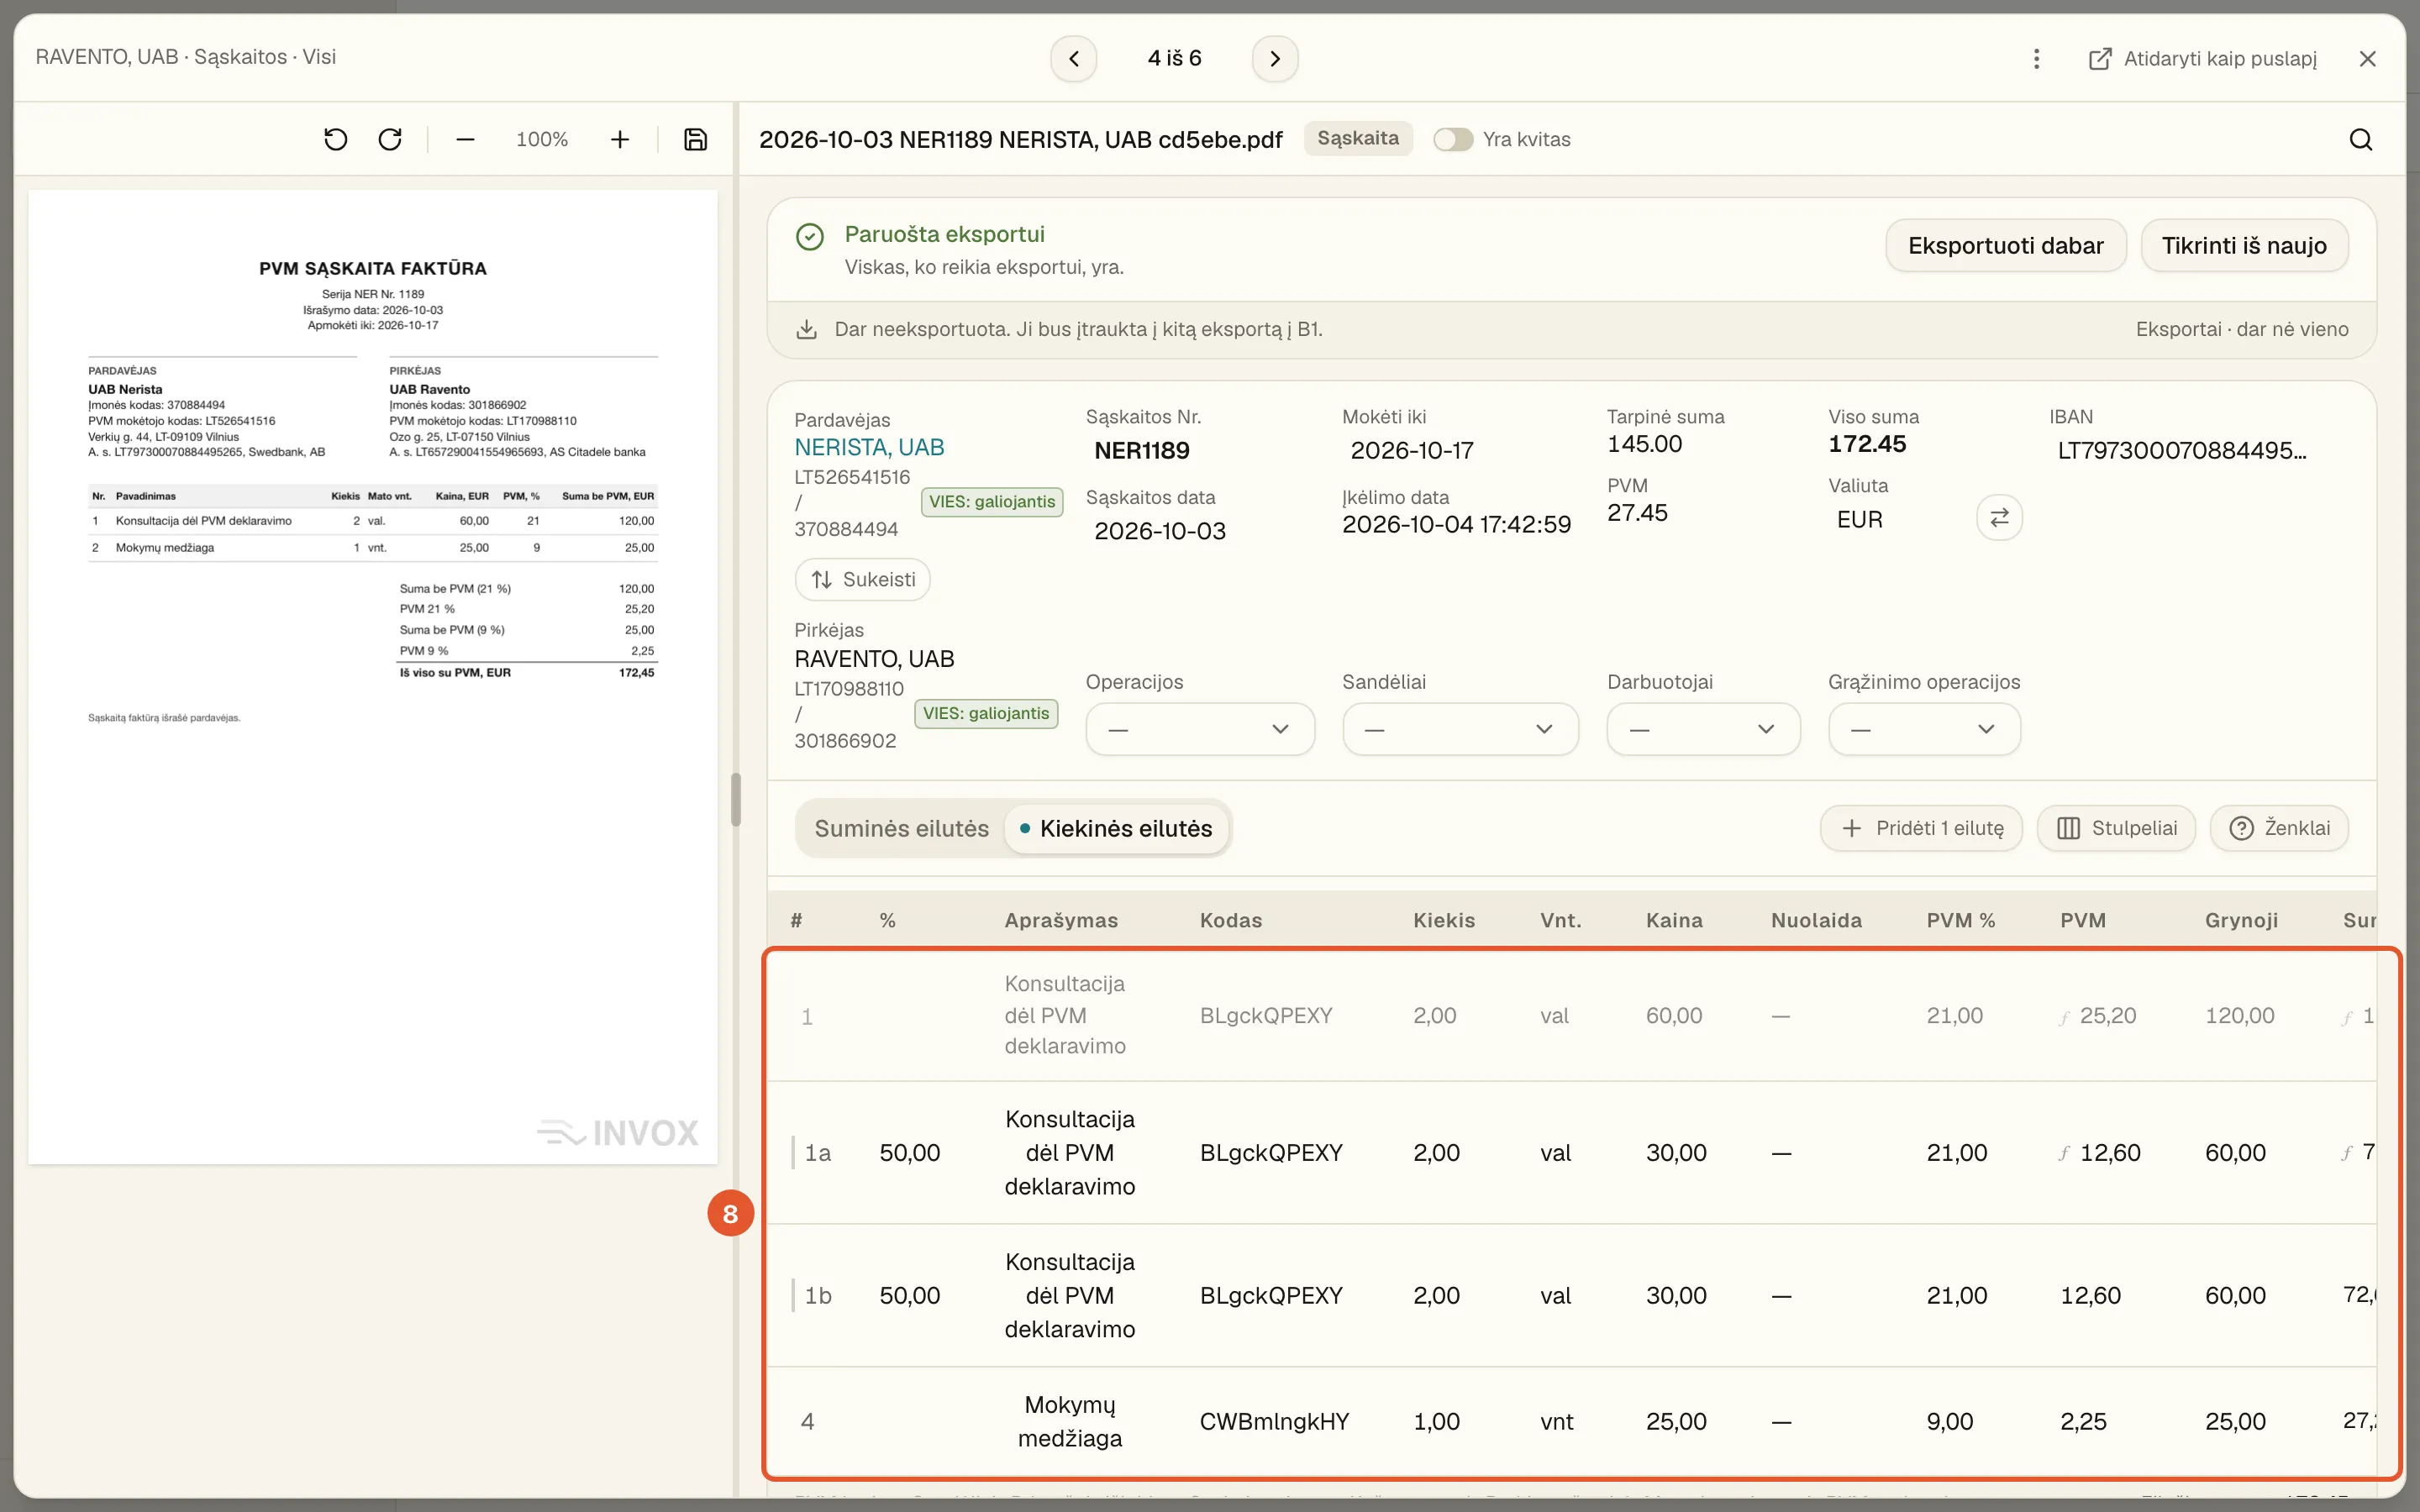Open the Ženklai help menu
2420x1512 pixels.
(2279, 828)
